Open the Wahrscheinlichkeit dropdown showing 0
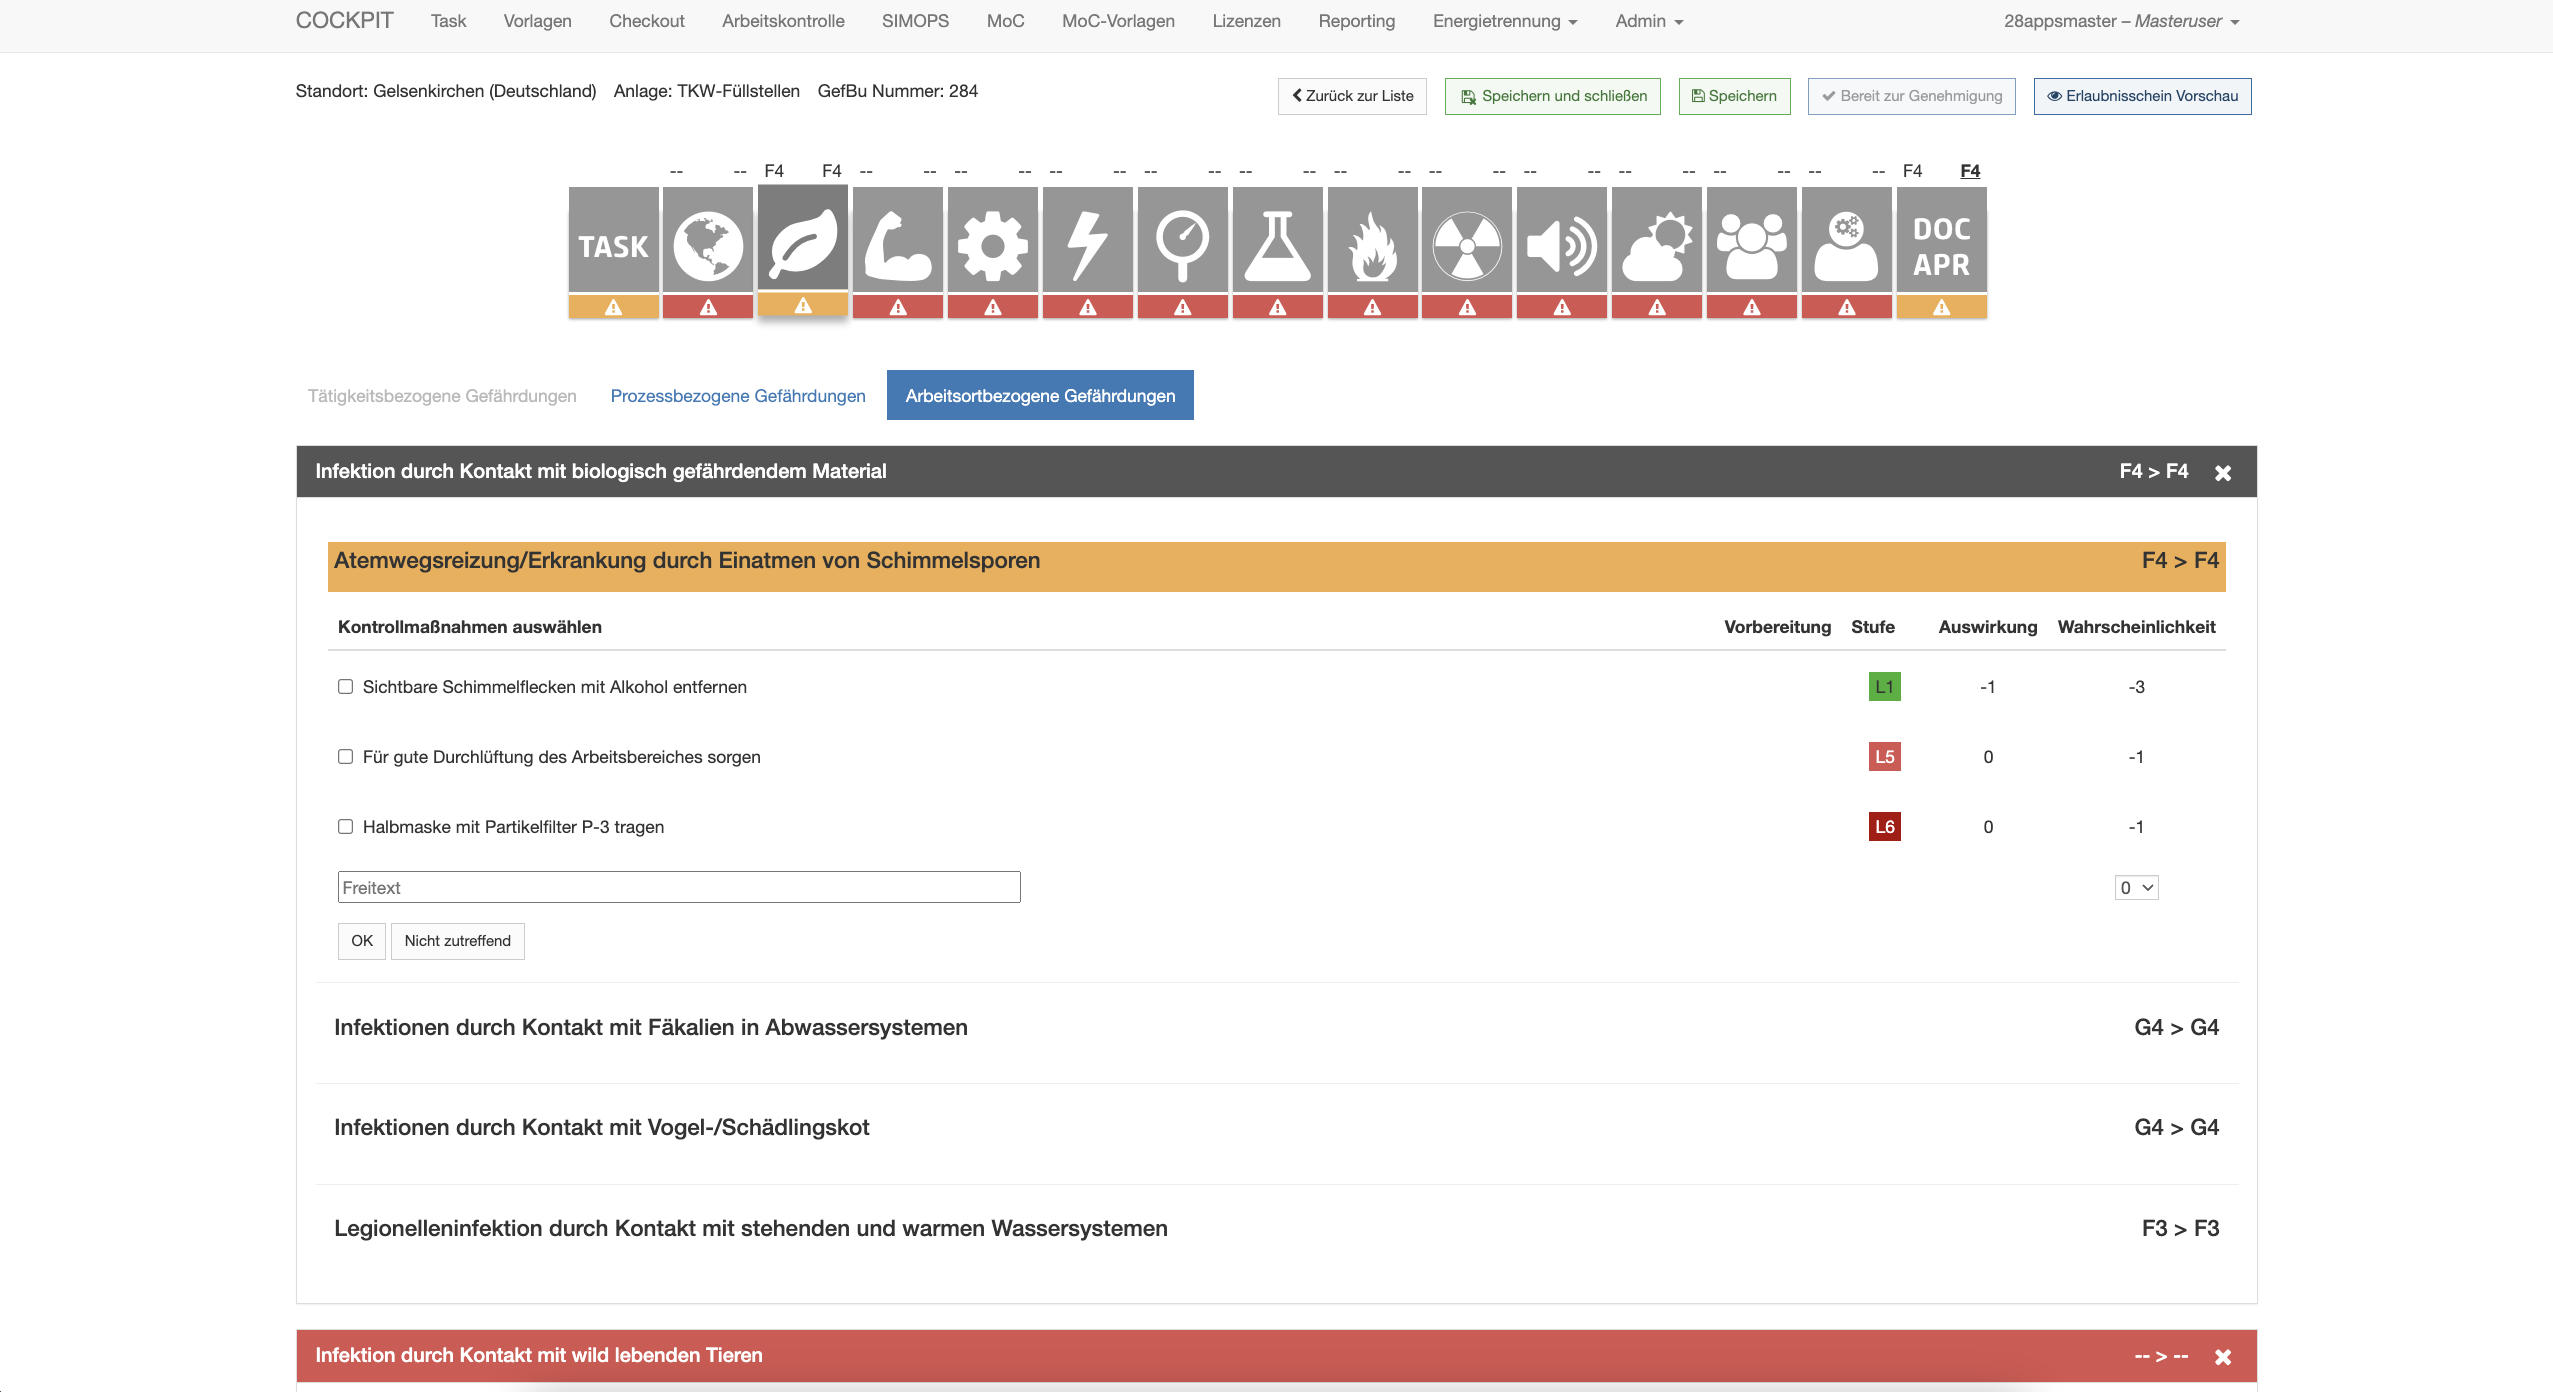Viewport: 2553px width, 1392px height. [2136, 888]
